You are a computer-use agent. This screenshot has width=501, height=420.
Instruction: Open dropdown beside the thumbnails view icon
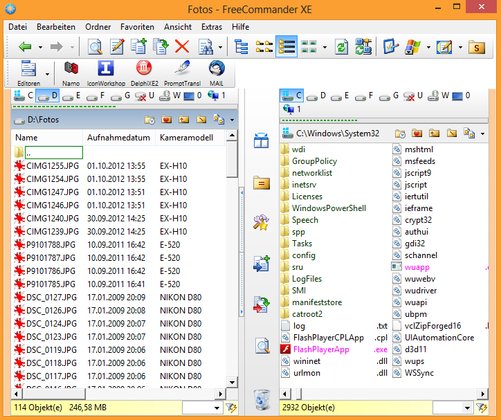point(325,47)
